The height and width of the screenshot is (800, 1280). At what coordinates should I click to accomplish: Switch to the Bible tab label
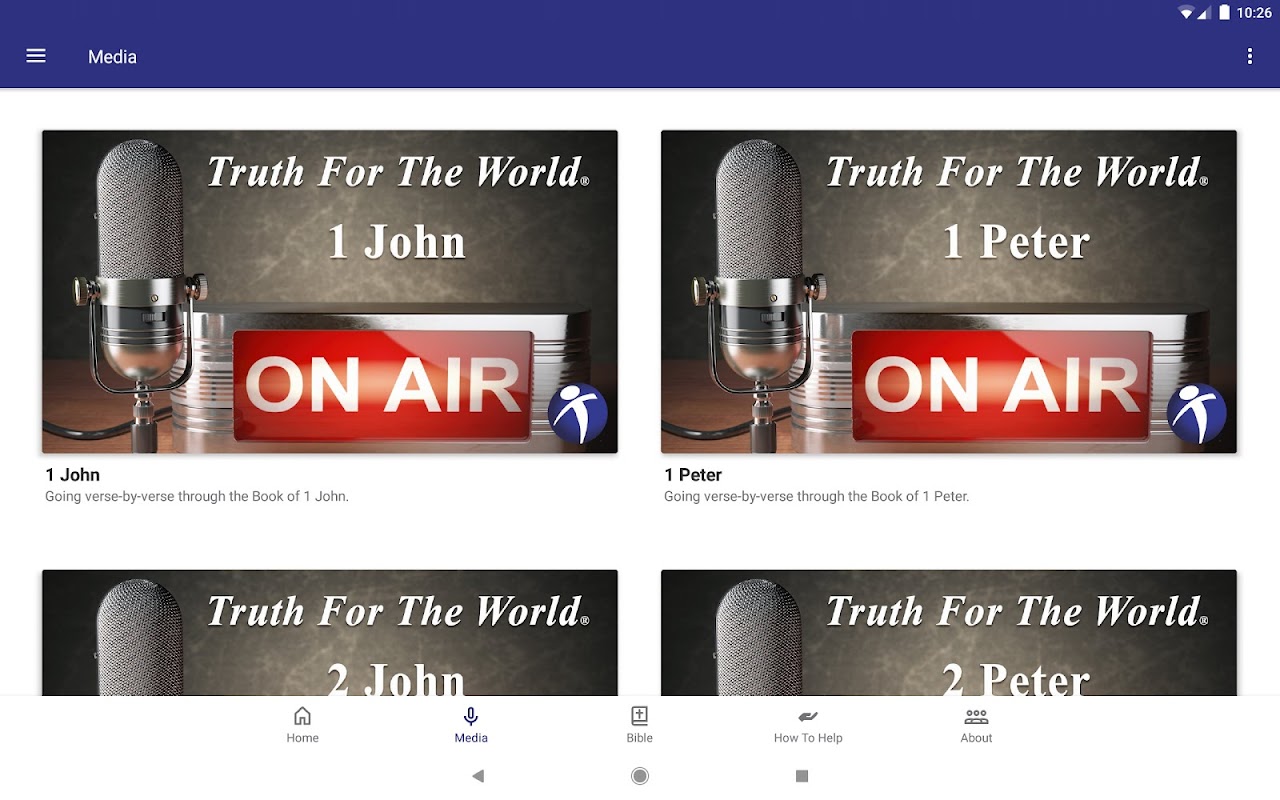639,738
